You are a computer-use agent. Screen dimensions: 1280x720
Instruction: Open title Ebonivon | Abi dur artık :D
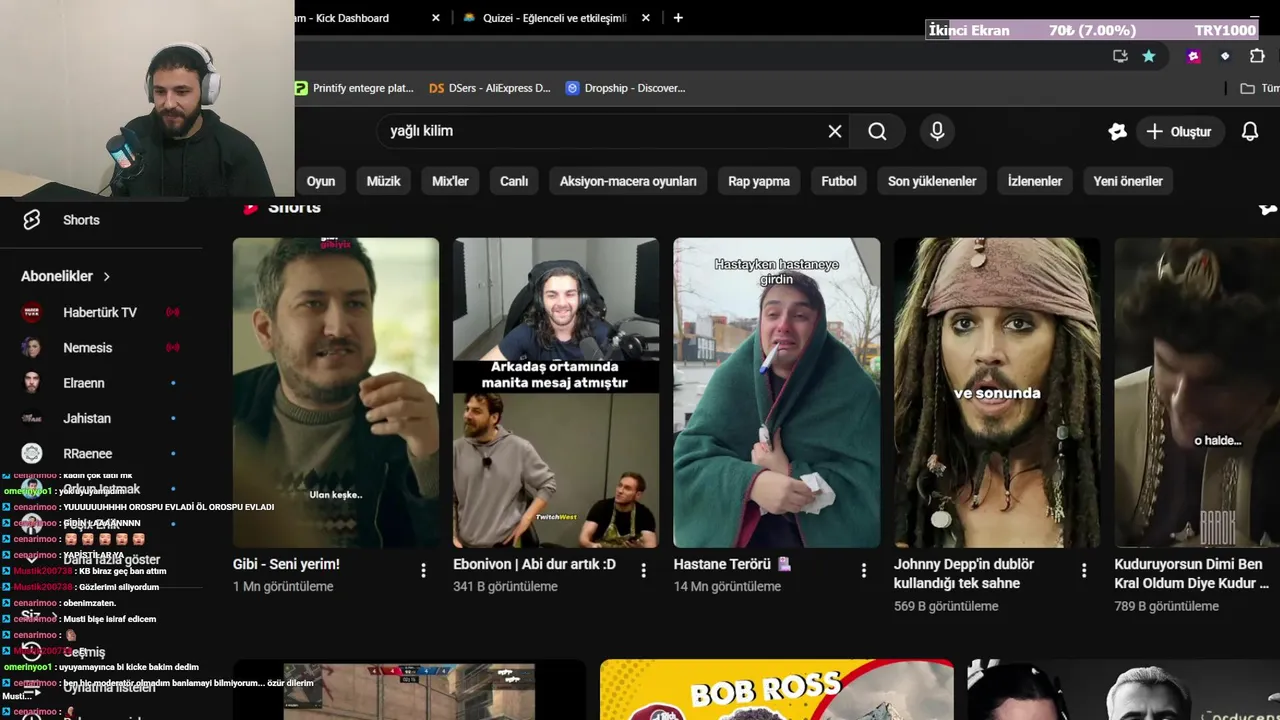[x=534, y=564]
